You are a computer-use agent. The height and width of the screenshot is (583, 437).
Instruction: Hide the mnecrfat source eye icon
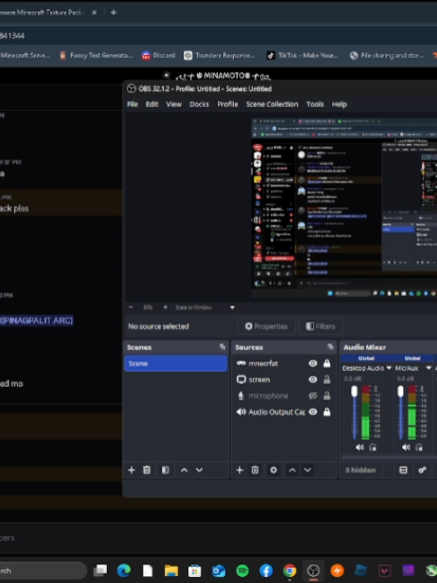pyautogui.click(x=313, y=363)
